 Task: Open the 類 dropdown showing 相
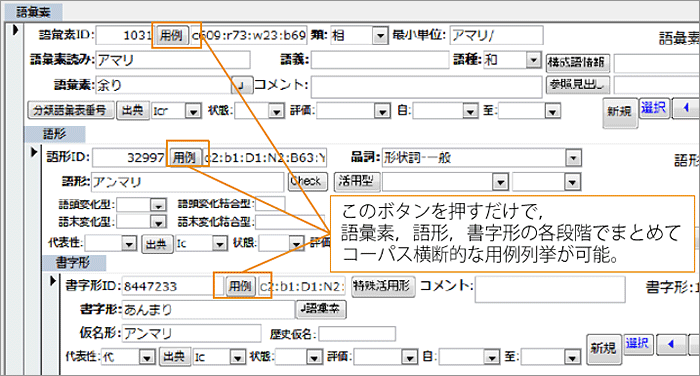pyautogui.click(x=380, y=35)
